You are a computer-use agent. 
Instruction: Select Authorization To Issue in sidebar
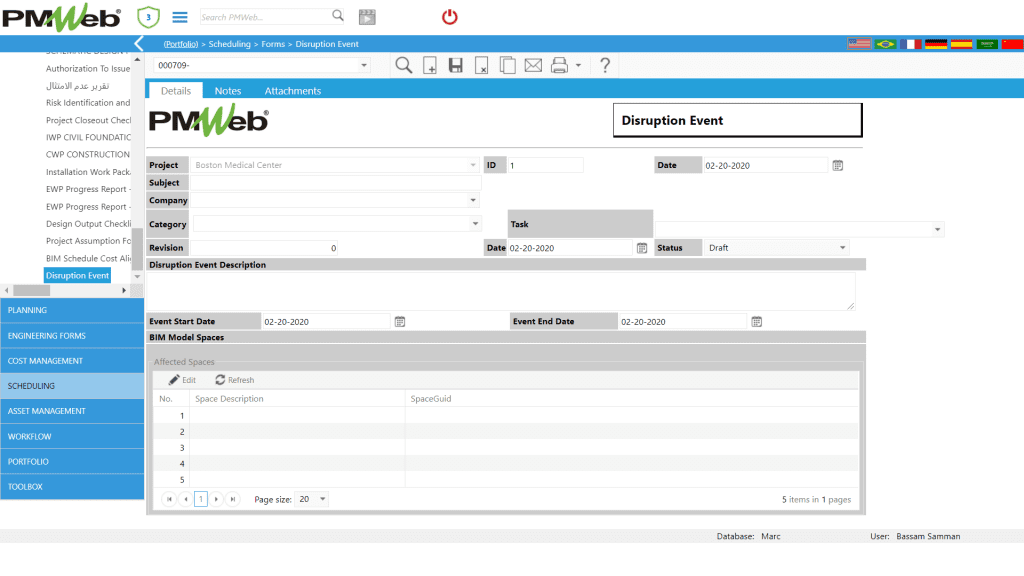(x=88, y=69)
